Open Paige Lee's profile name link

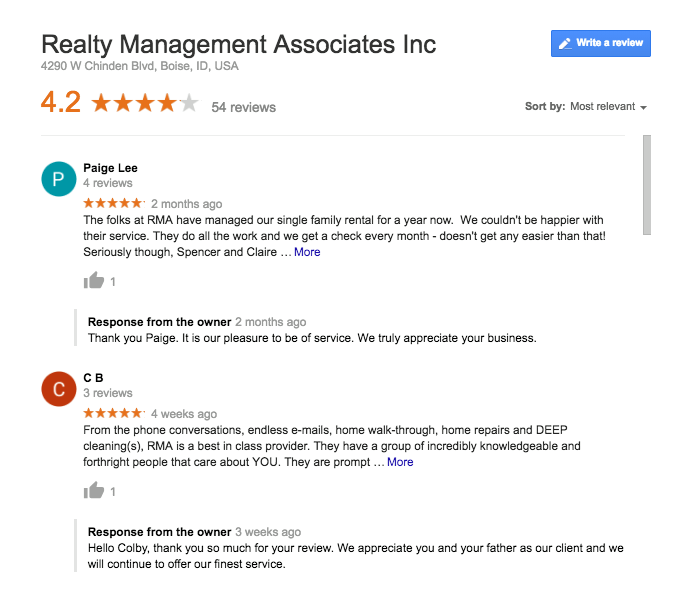[110, 168]
